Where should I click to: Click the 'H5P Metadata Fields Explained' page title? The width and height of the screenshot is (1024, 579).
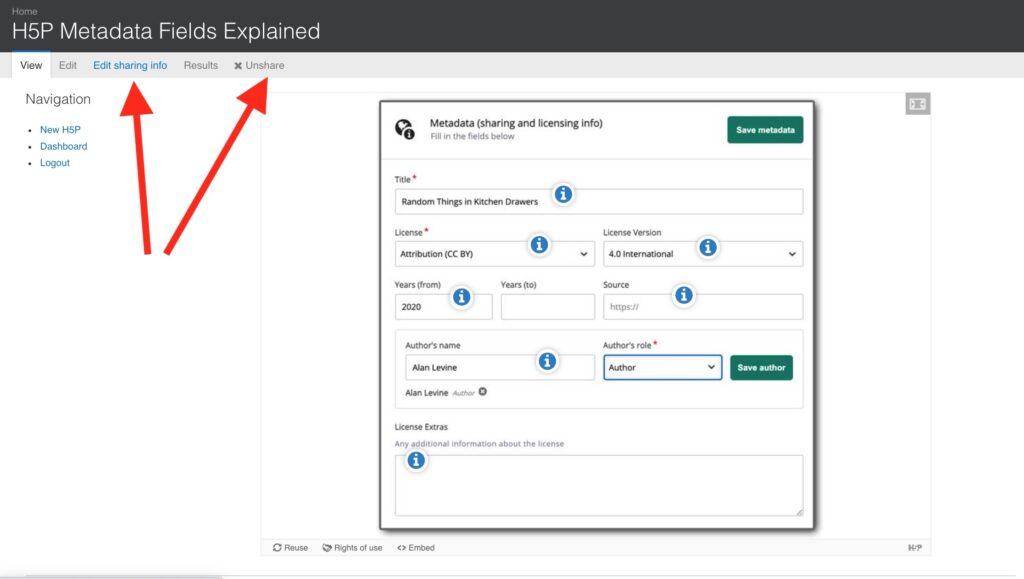(166, 31)
